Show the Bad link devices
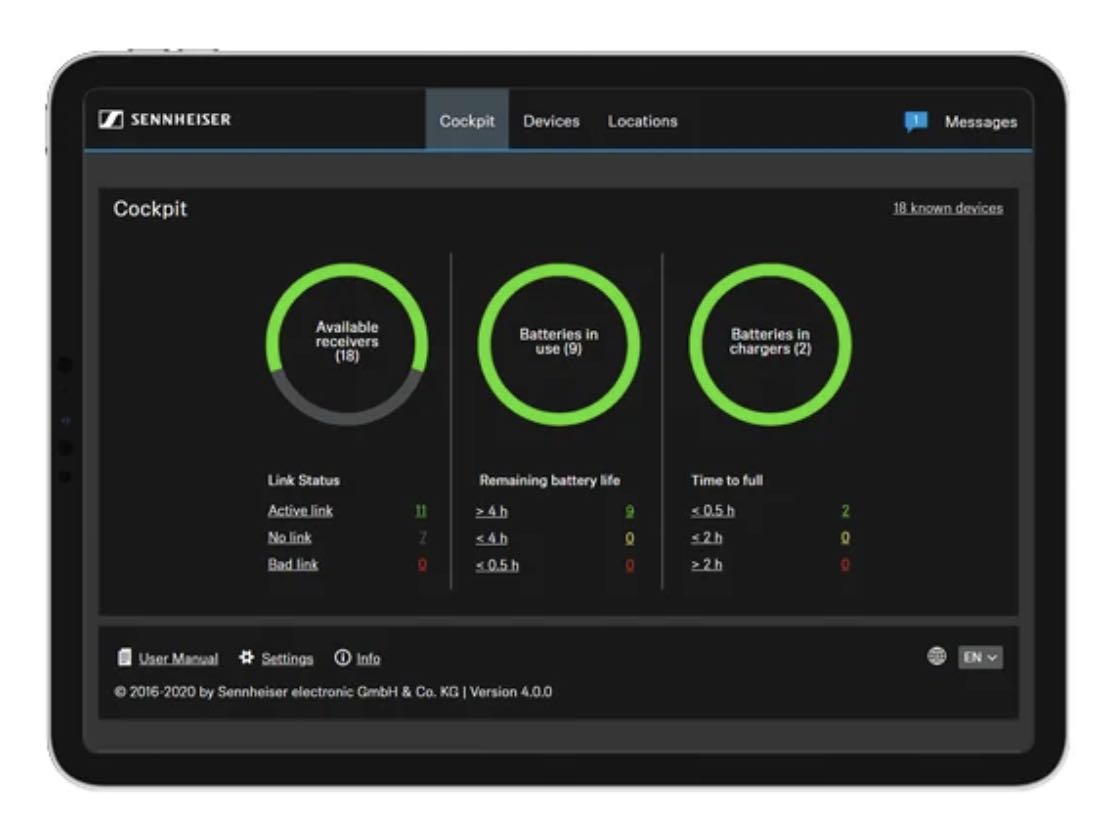This screenshot has width=1108, height=816. pyautogui.click(x=293, y=564)
